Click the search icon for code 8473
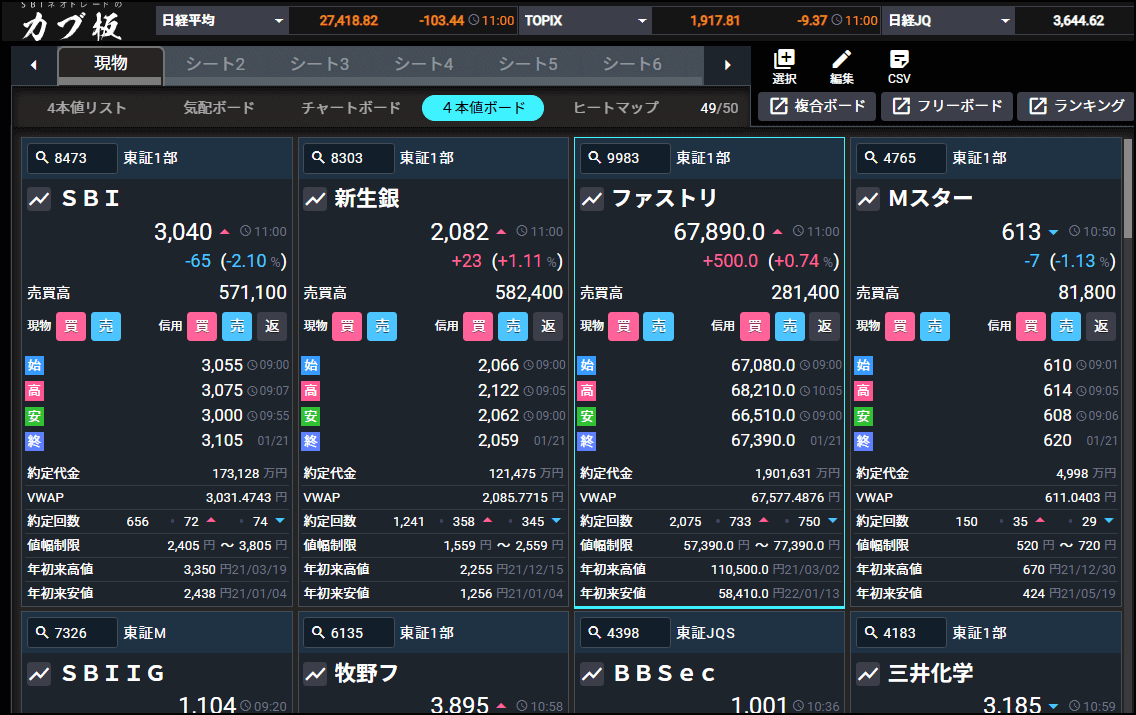The height and width of the screenshot is (715, 1136). click(x=42, y=157)
